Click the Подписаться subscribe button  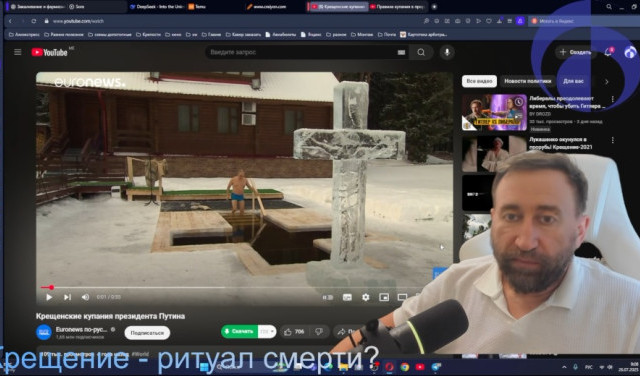(147, 333)
